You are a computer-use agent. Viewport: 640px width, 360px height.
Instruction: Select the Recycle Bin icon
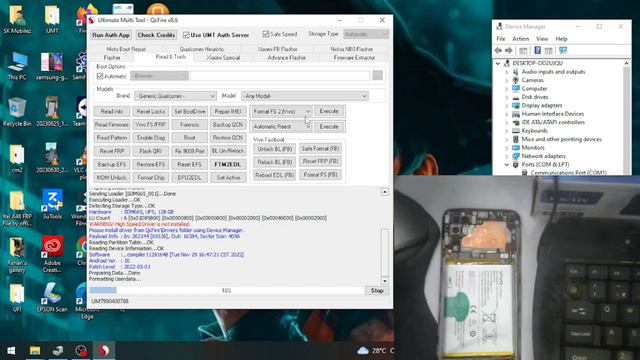[x=17, y=112]
